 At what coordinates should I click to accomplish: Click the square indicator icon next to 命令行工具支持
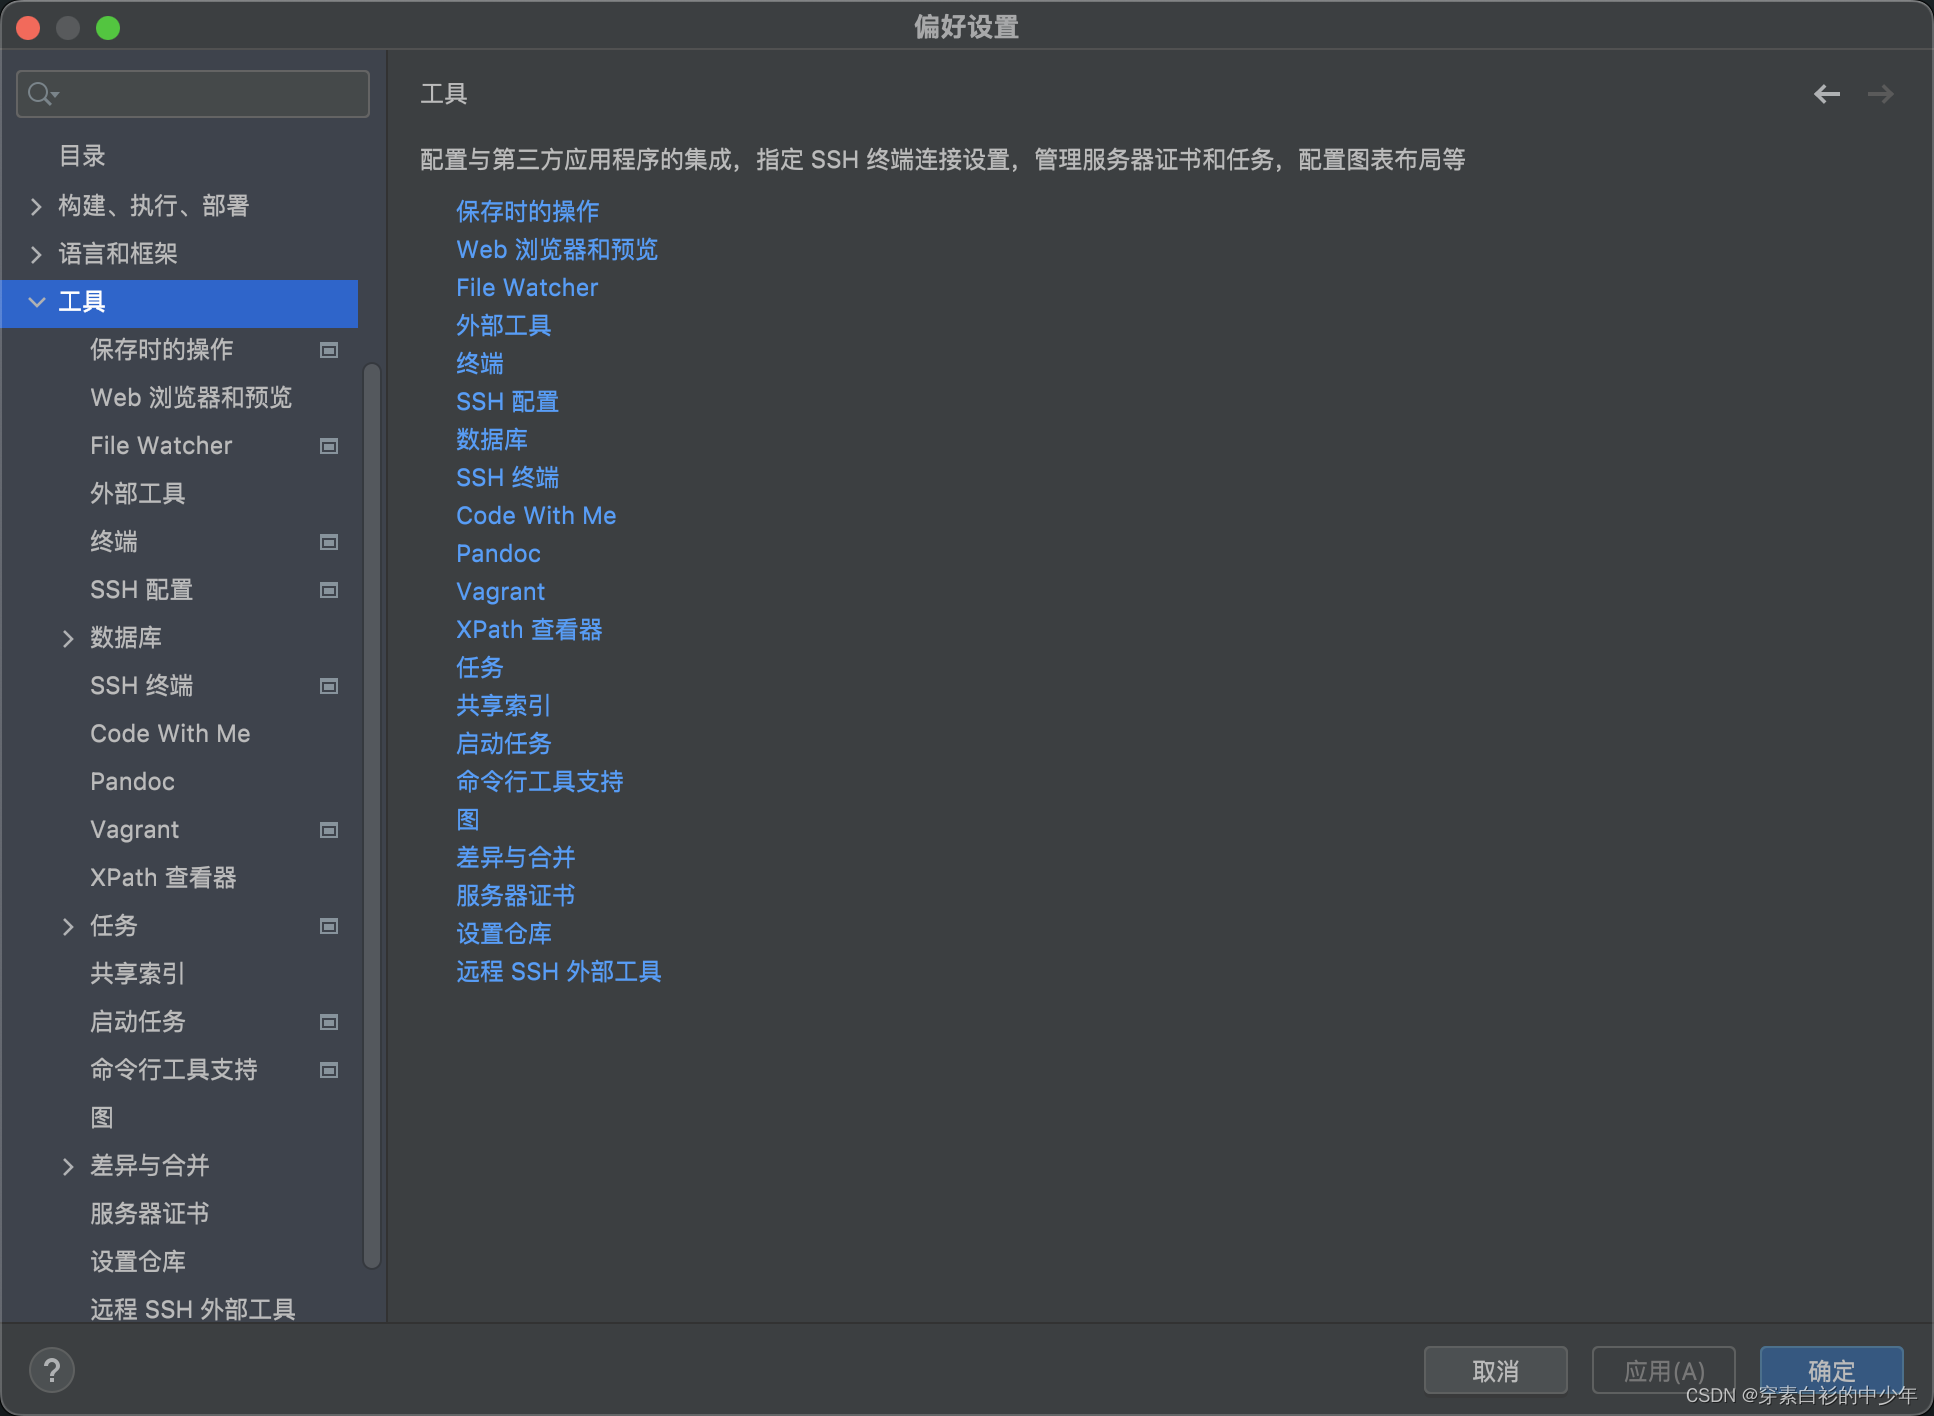coord(328,1069)
